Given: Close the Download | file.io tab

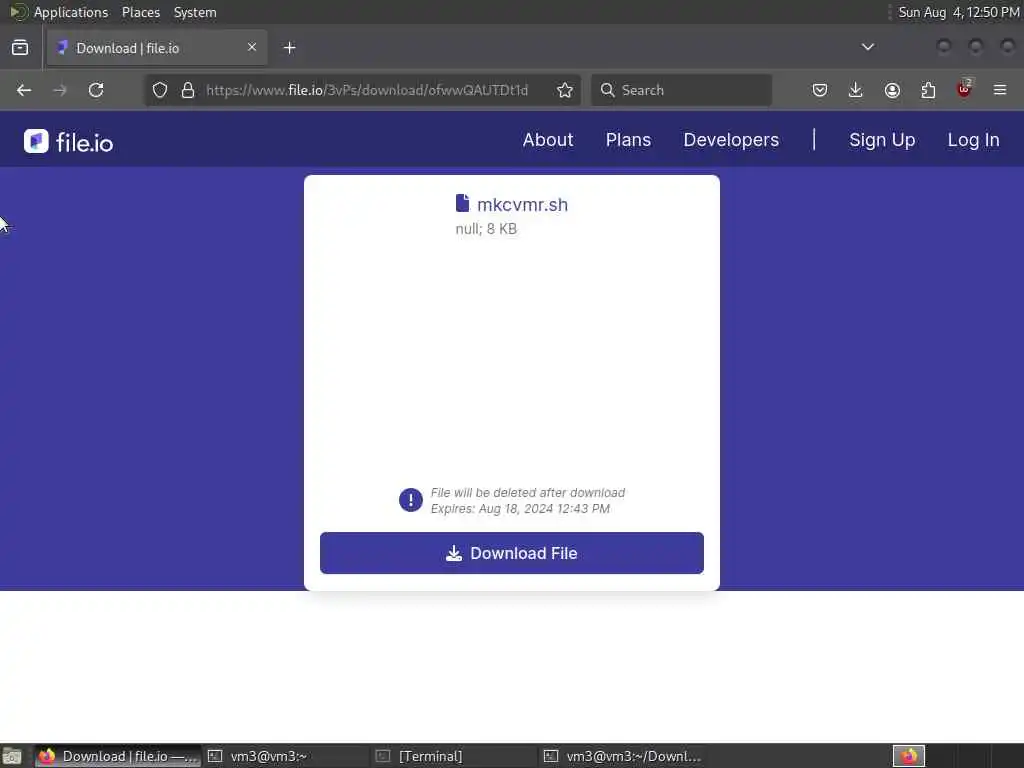Looking at the screenshot, I should [252, 47].
